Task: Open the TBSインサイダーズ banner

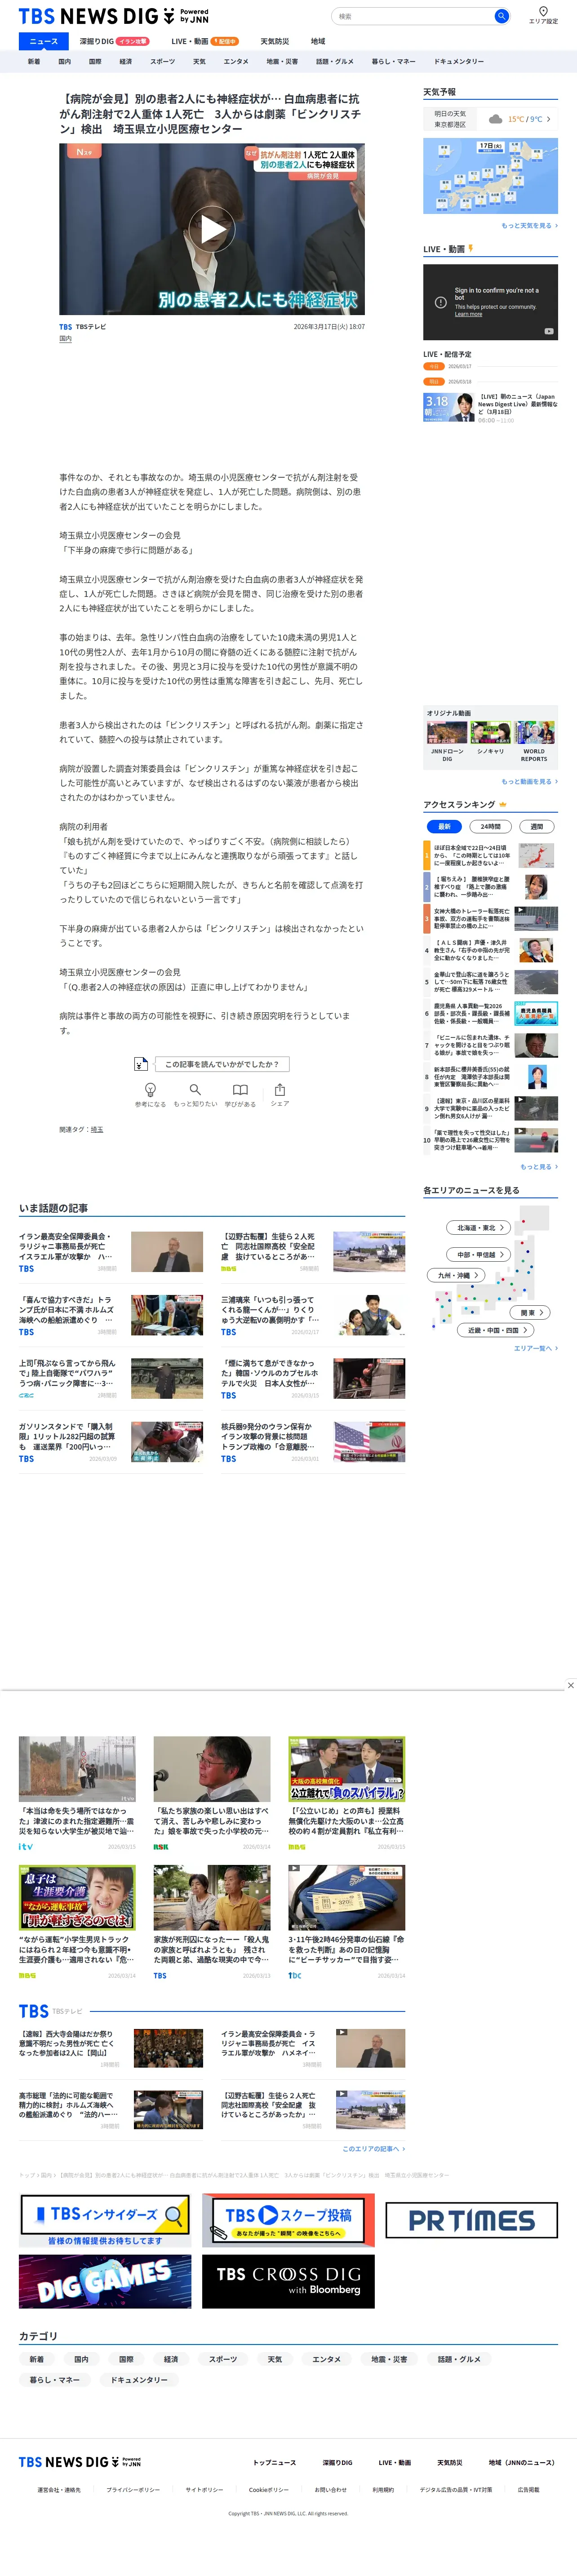Action: pos(105,2220)
